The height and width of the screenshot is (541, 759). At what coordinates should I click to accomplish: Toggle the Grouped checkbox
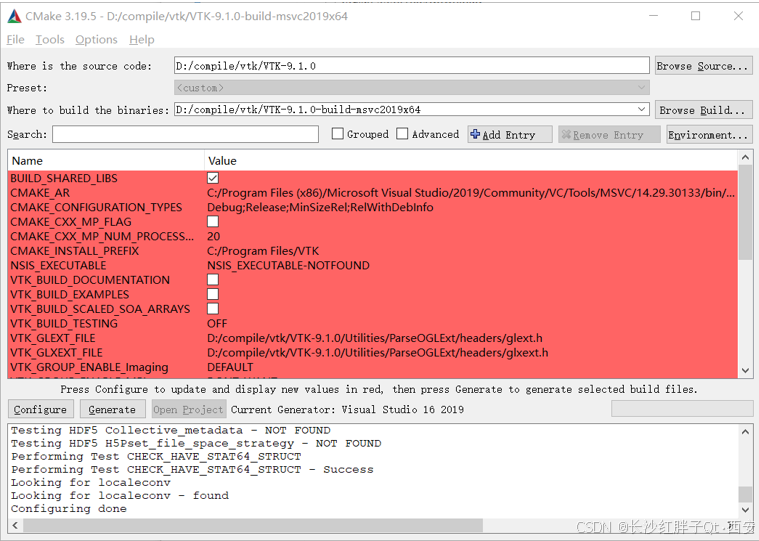pyautogui.click(x=338, y=134)
